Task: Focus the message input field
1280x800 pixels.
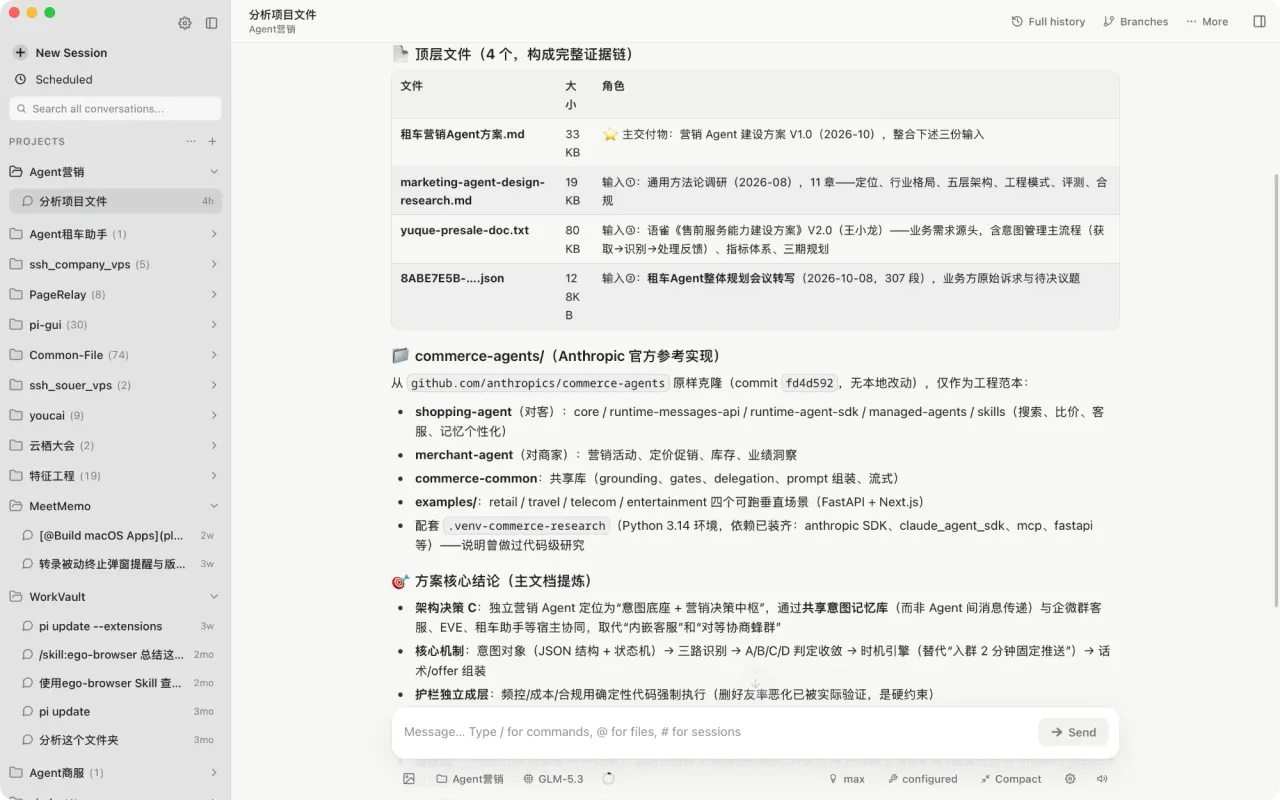Action: tap(715, 732)
